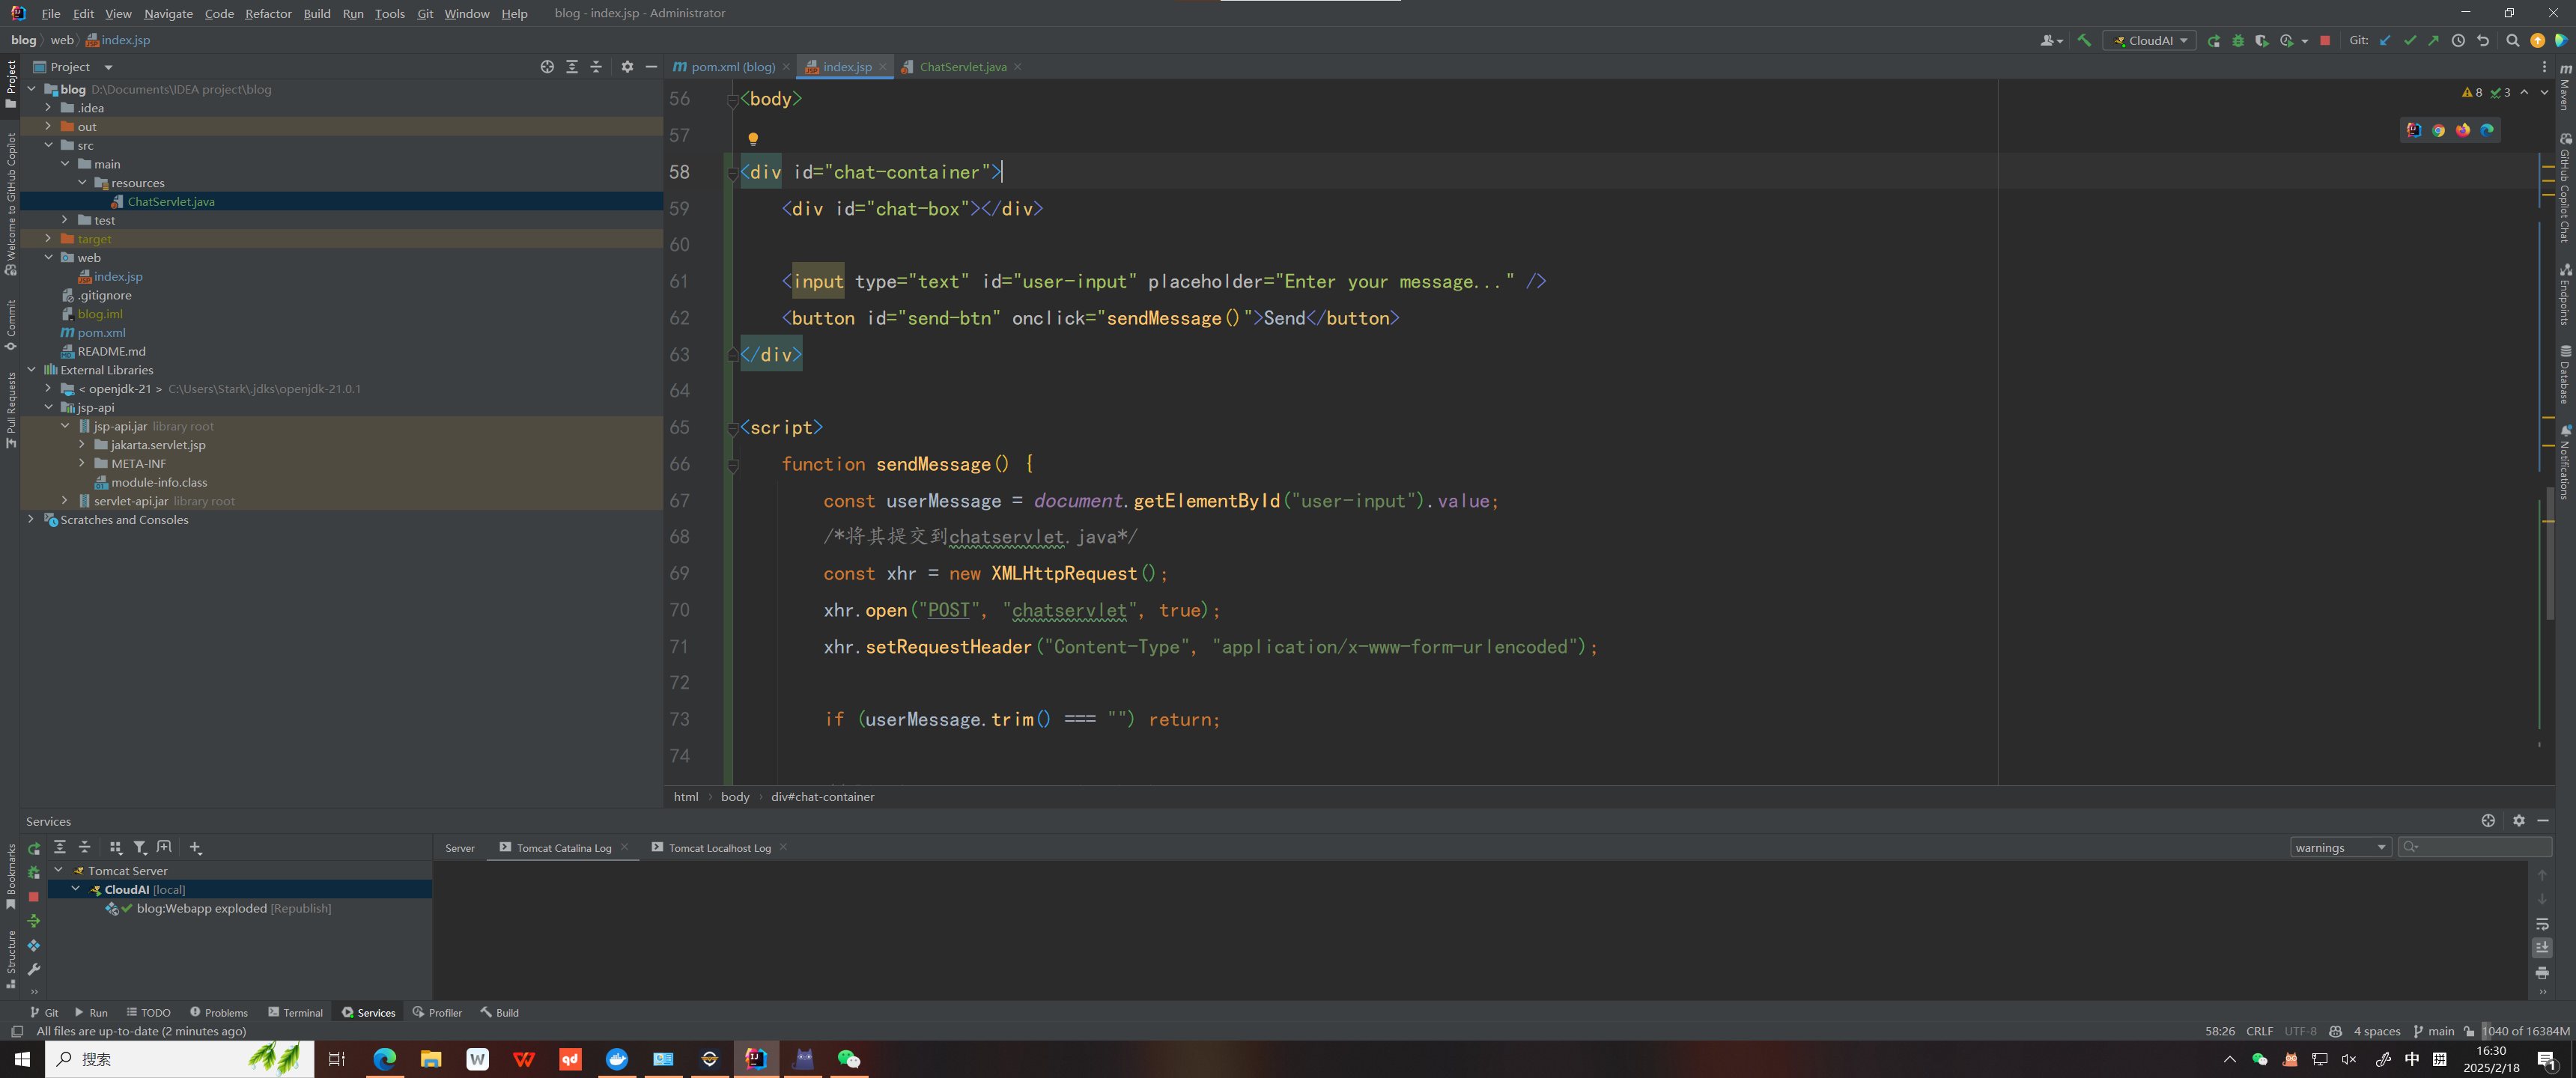Image resolution: width=2576 pixels, height=1078 pixels.
Task: Open the warnings log level dropdown
Action: pyautogui.click(x=2340, y=848)
